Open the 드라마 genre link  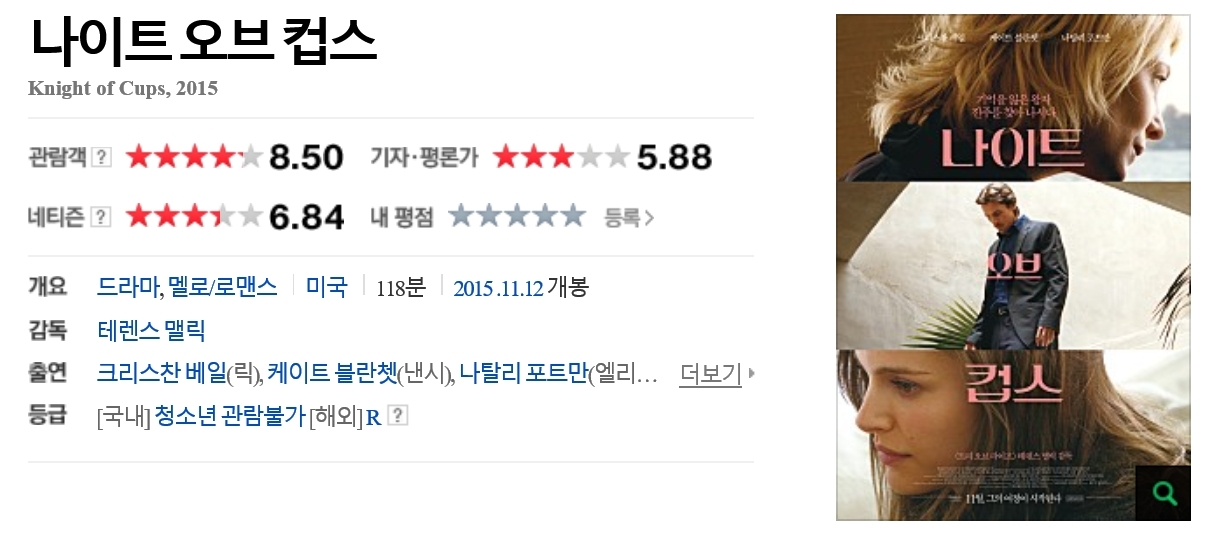point(128,288)
